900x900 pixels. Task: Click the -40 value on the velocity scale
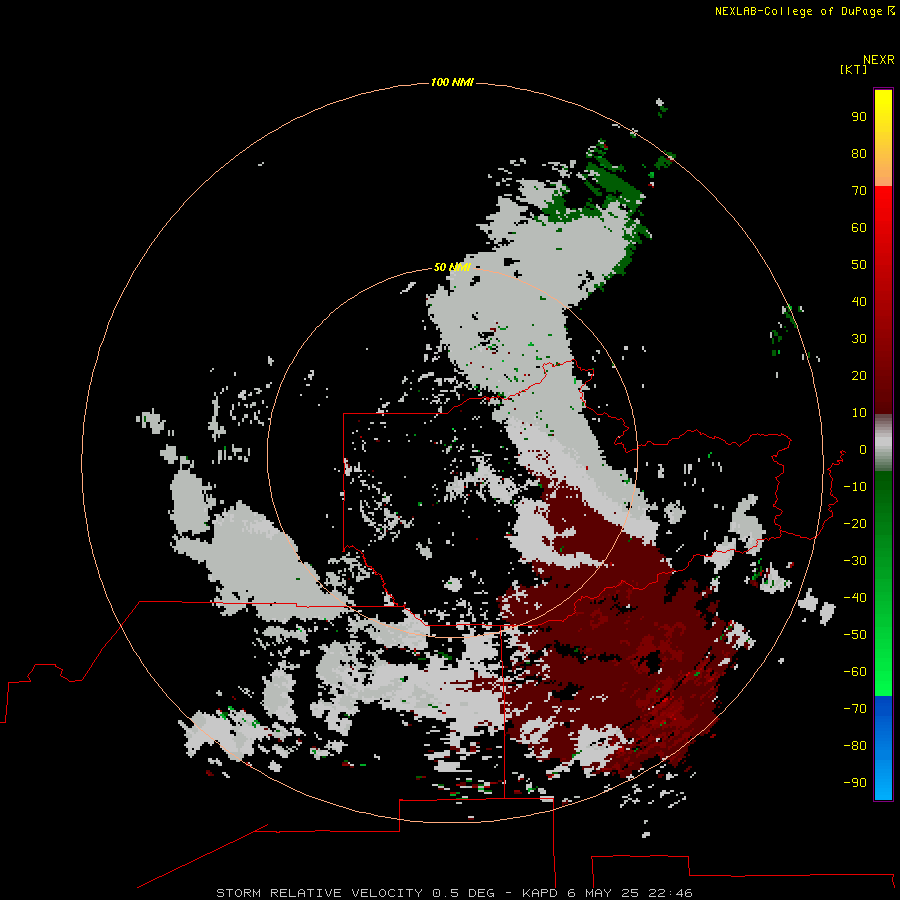pos(855,598)
